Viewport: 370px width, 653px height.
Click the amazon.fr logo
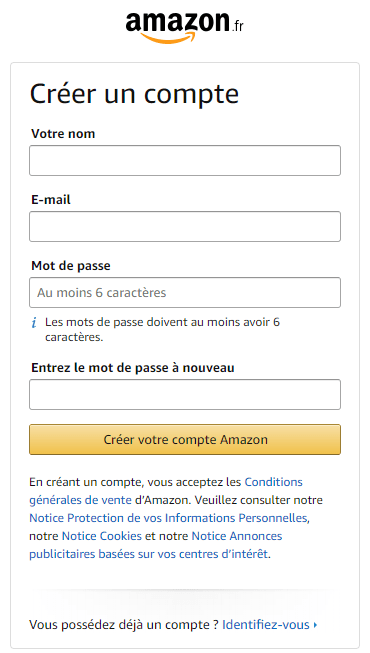coord(185,27)
